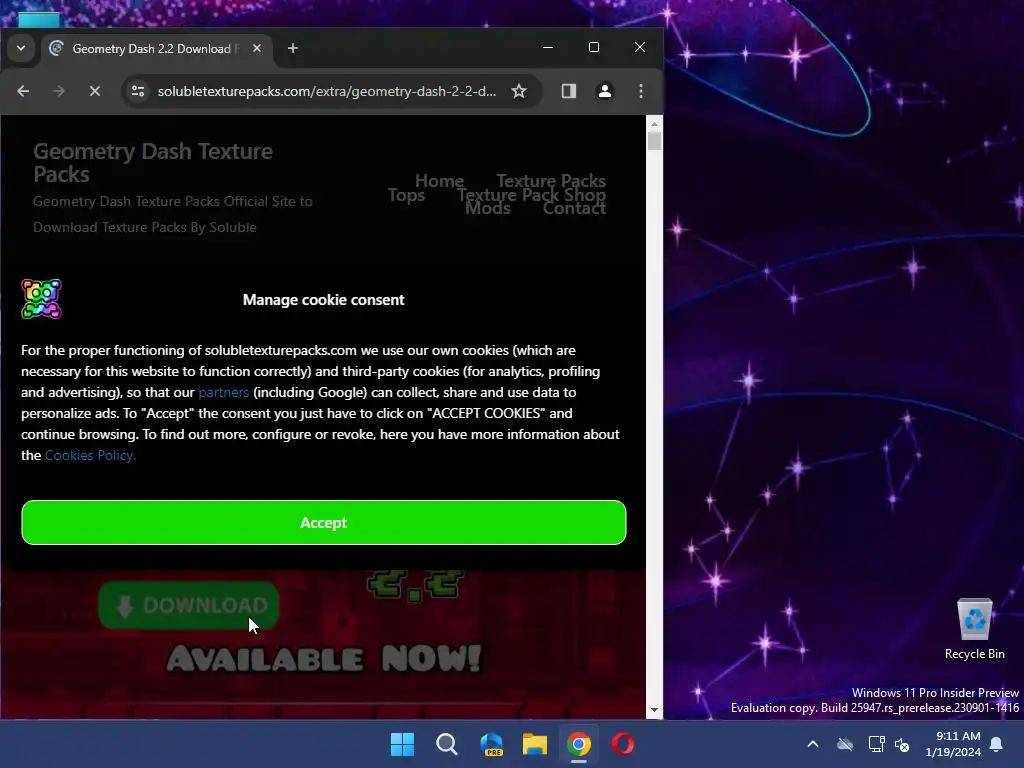
Task: View site information icon in address bar
Action: click(x=138, y=91)
